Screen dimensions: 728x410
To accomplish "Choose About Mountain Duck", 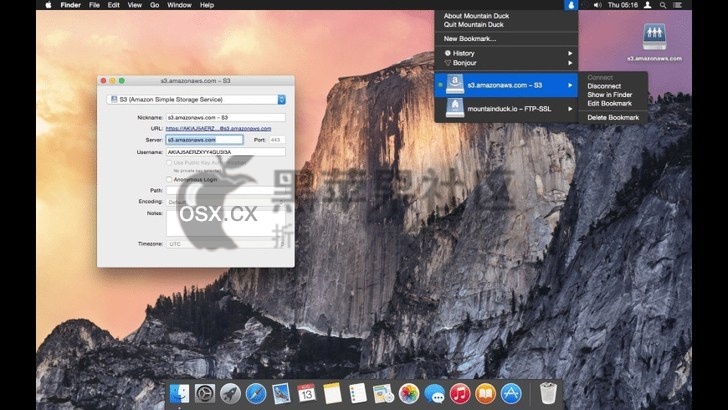I will tap(476, 16).
